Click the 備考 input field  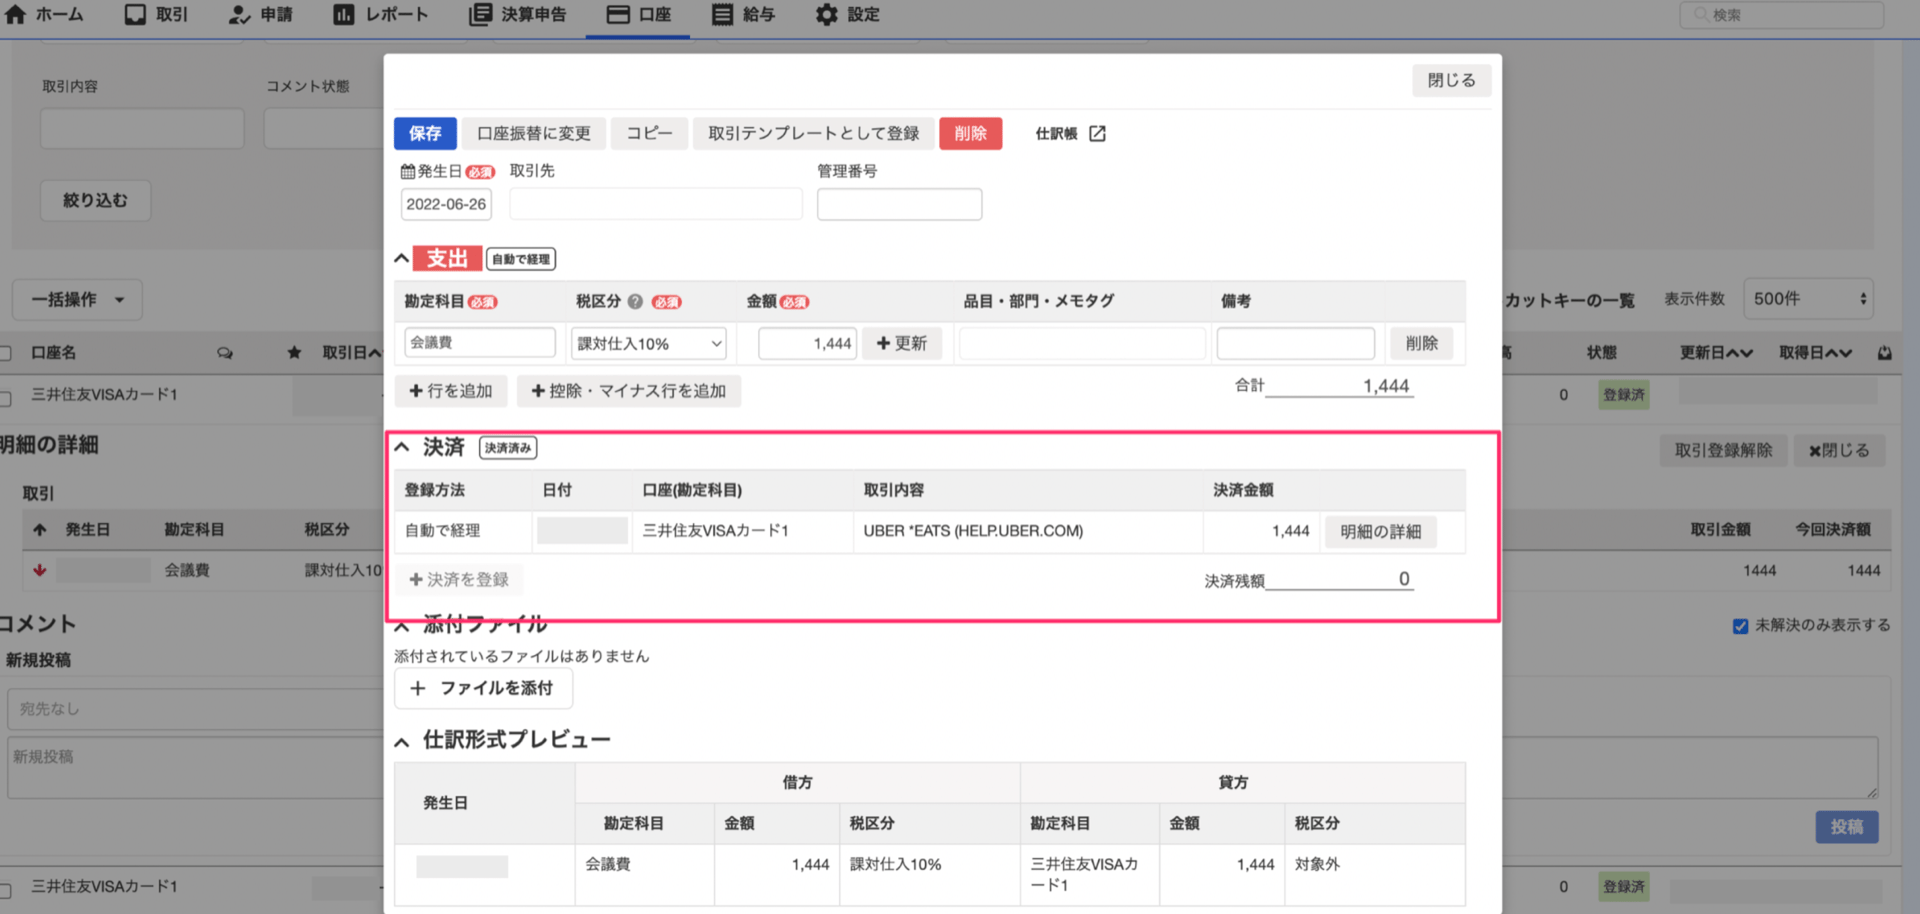(x=1295, y=343)
